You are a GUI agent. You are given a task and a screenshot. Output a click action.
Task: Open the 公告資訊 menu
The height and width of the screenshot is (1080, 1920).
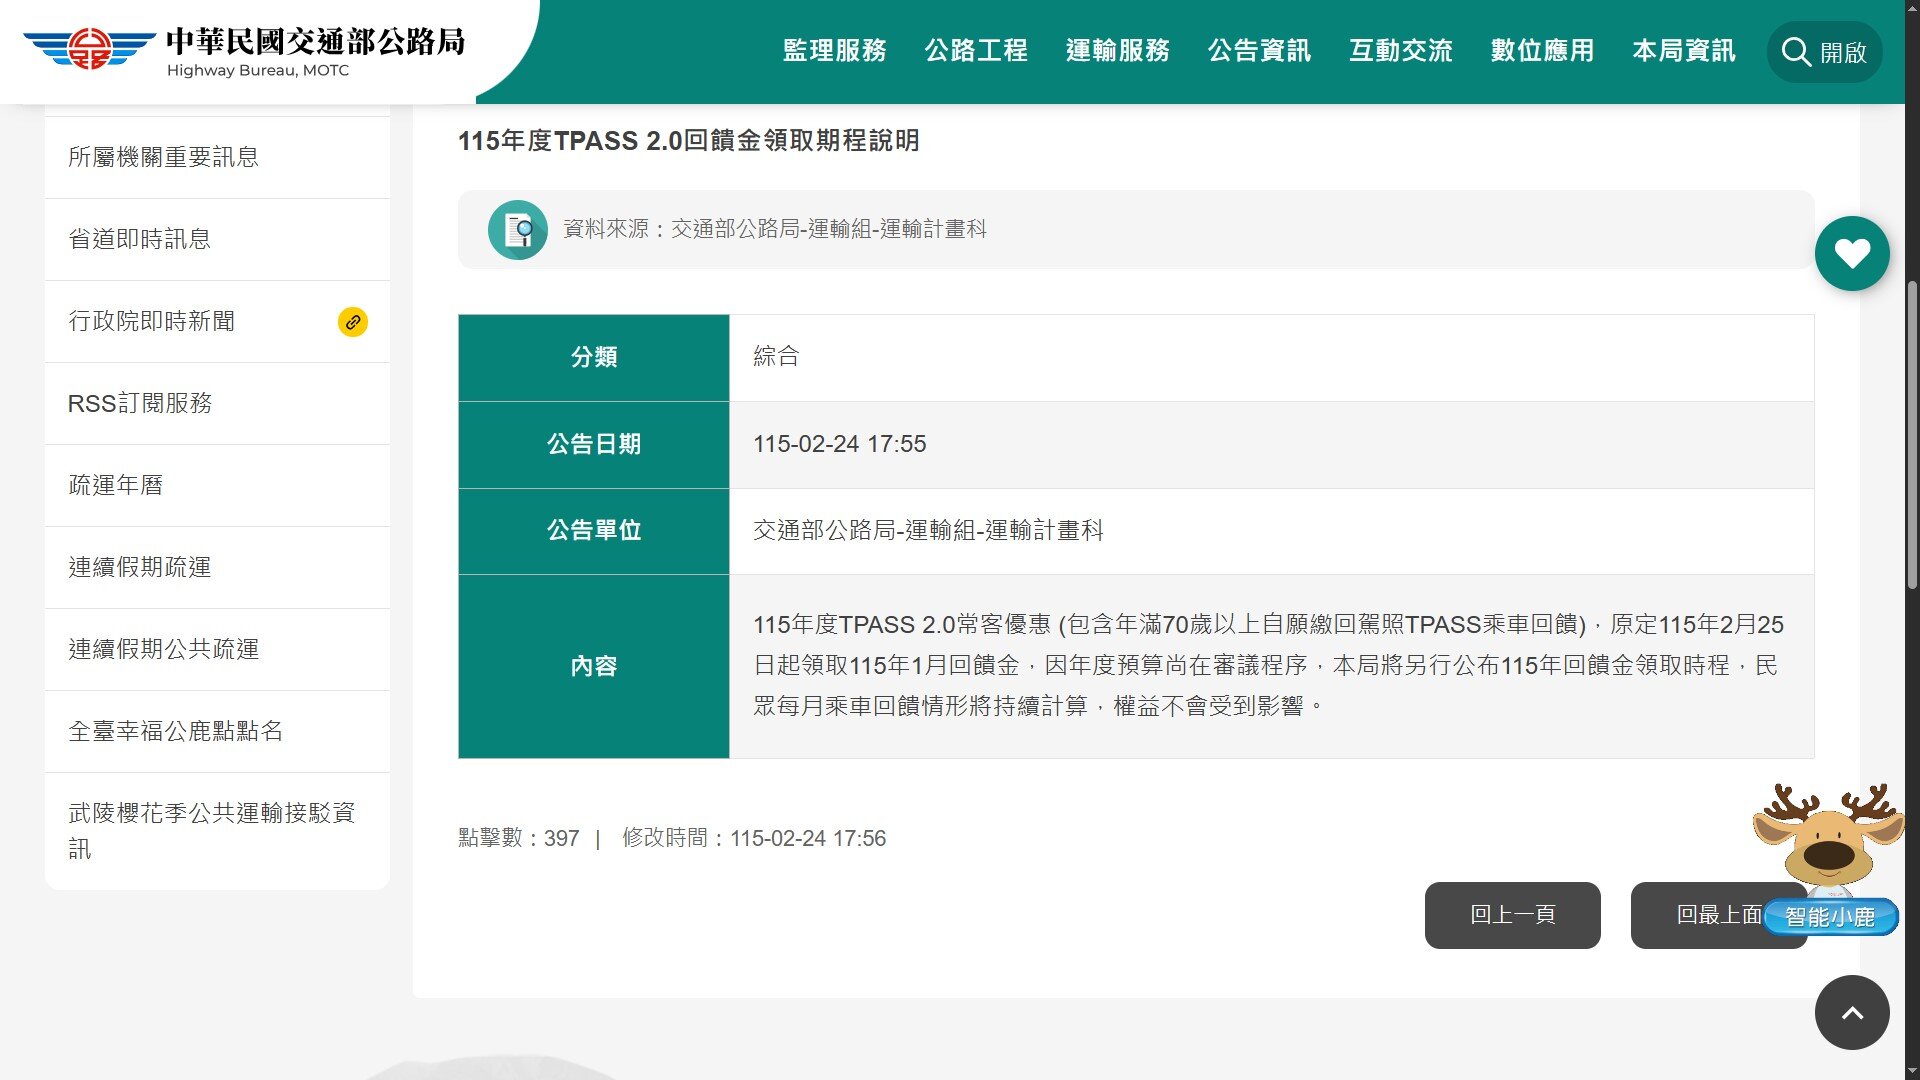tap(1260, 52)
